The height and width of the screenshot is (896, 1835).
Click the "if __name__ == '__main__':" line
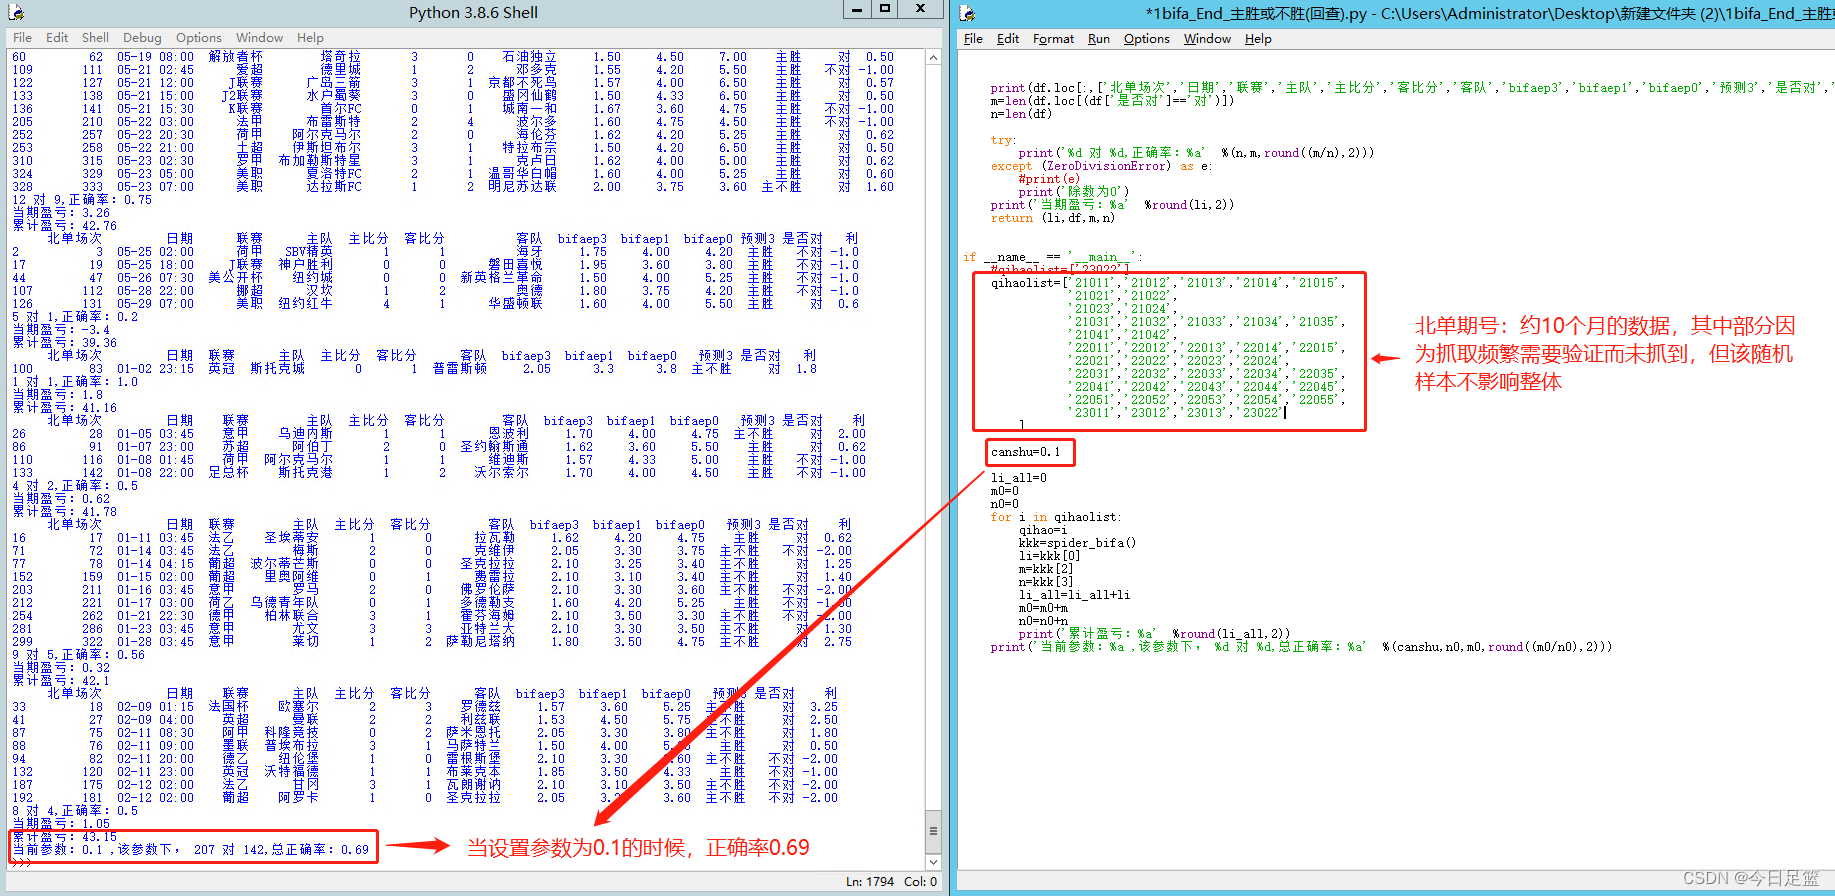tap(1051, 257)
